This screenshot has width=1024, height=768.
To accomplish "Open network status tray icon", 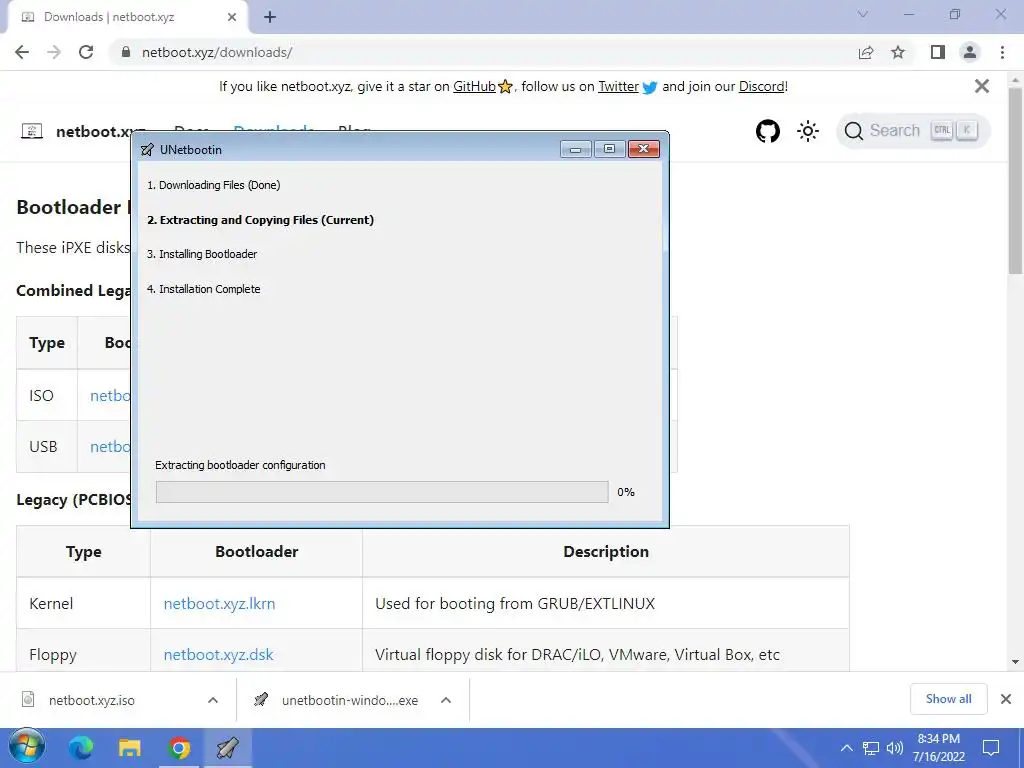I will click(871, 748).
